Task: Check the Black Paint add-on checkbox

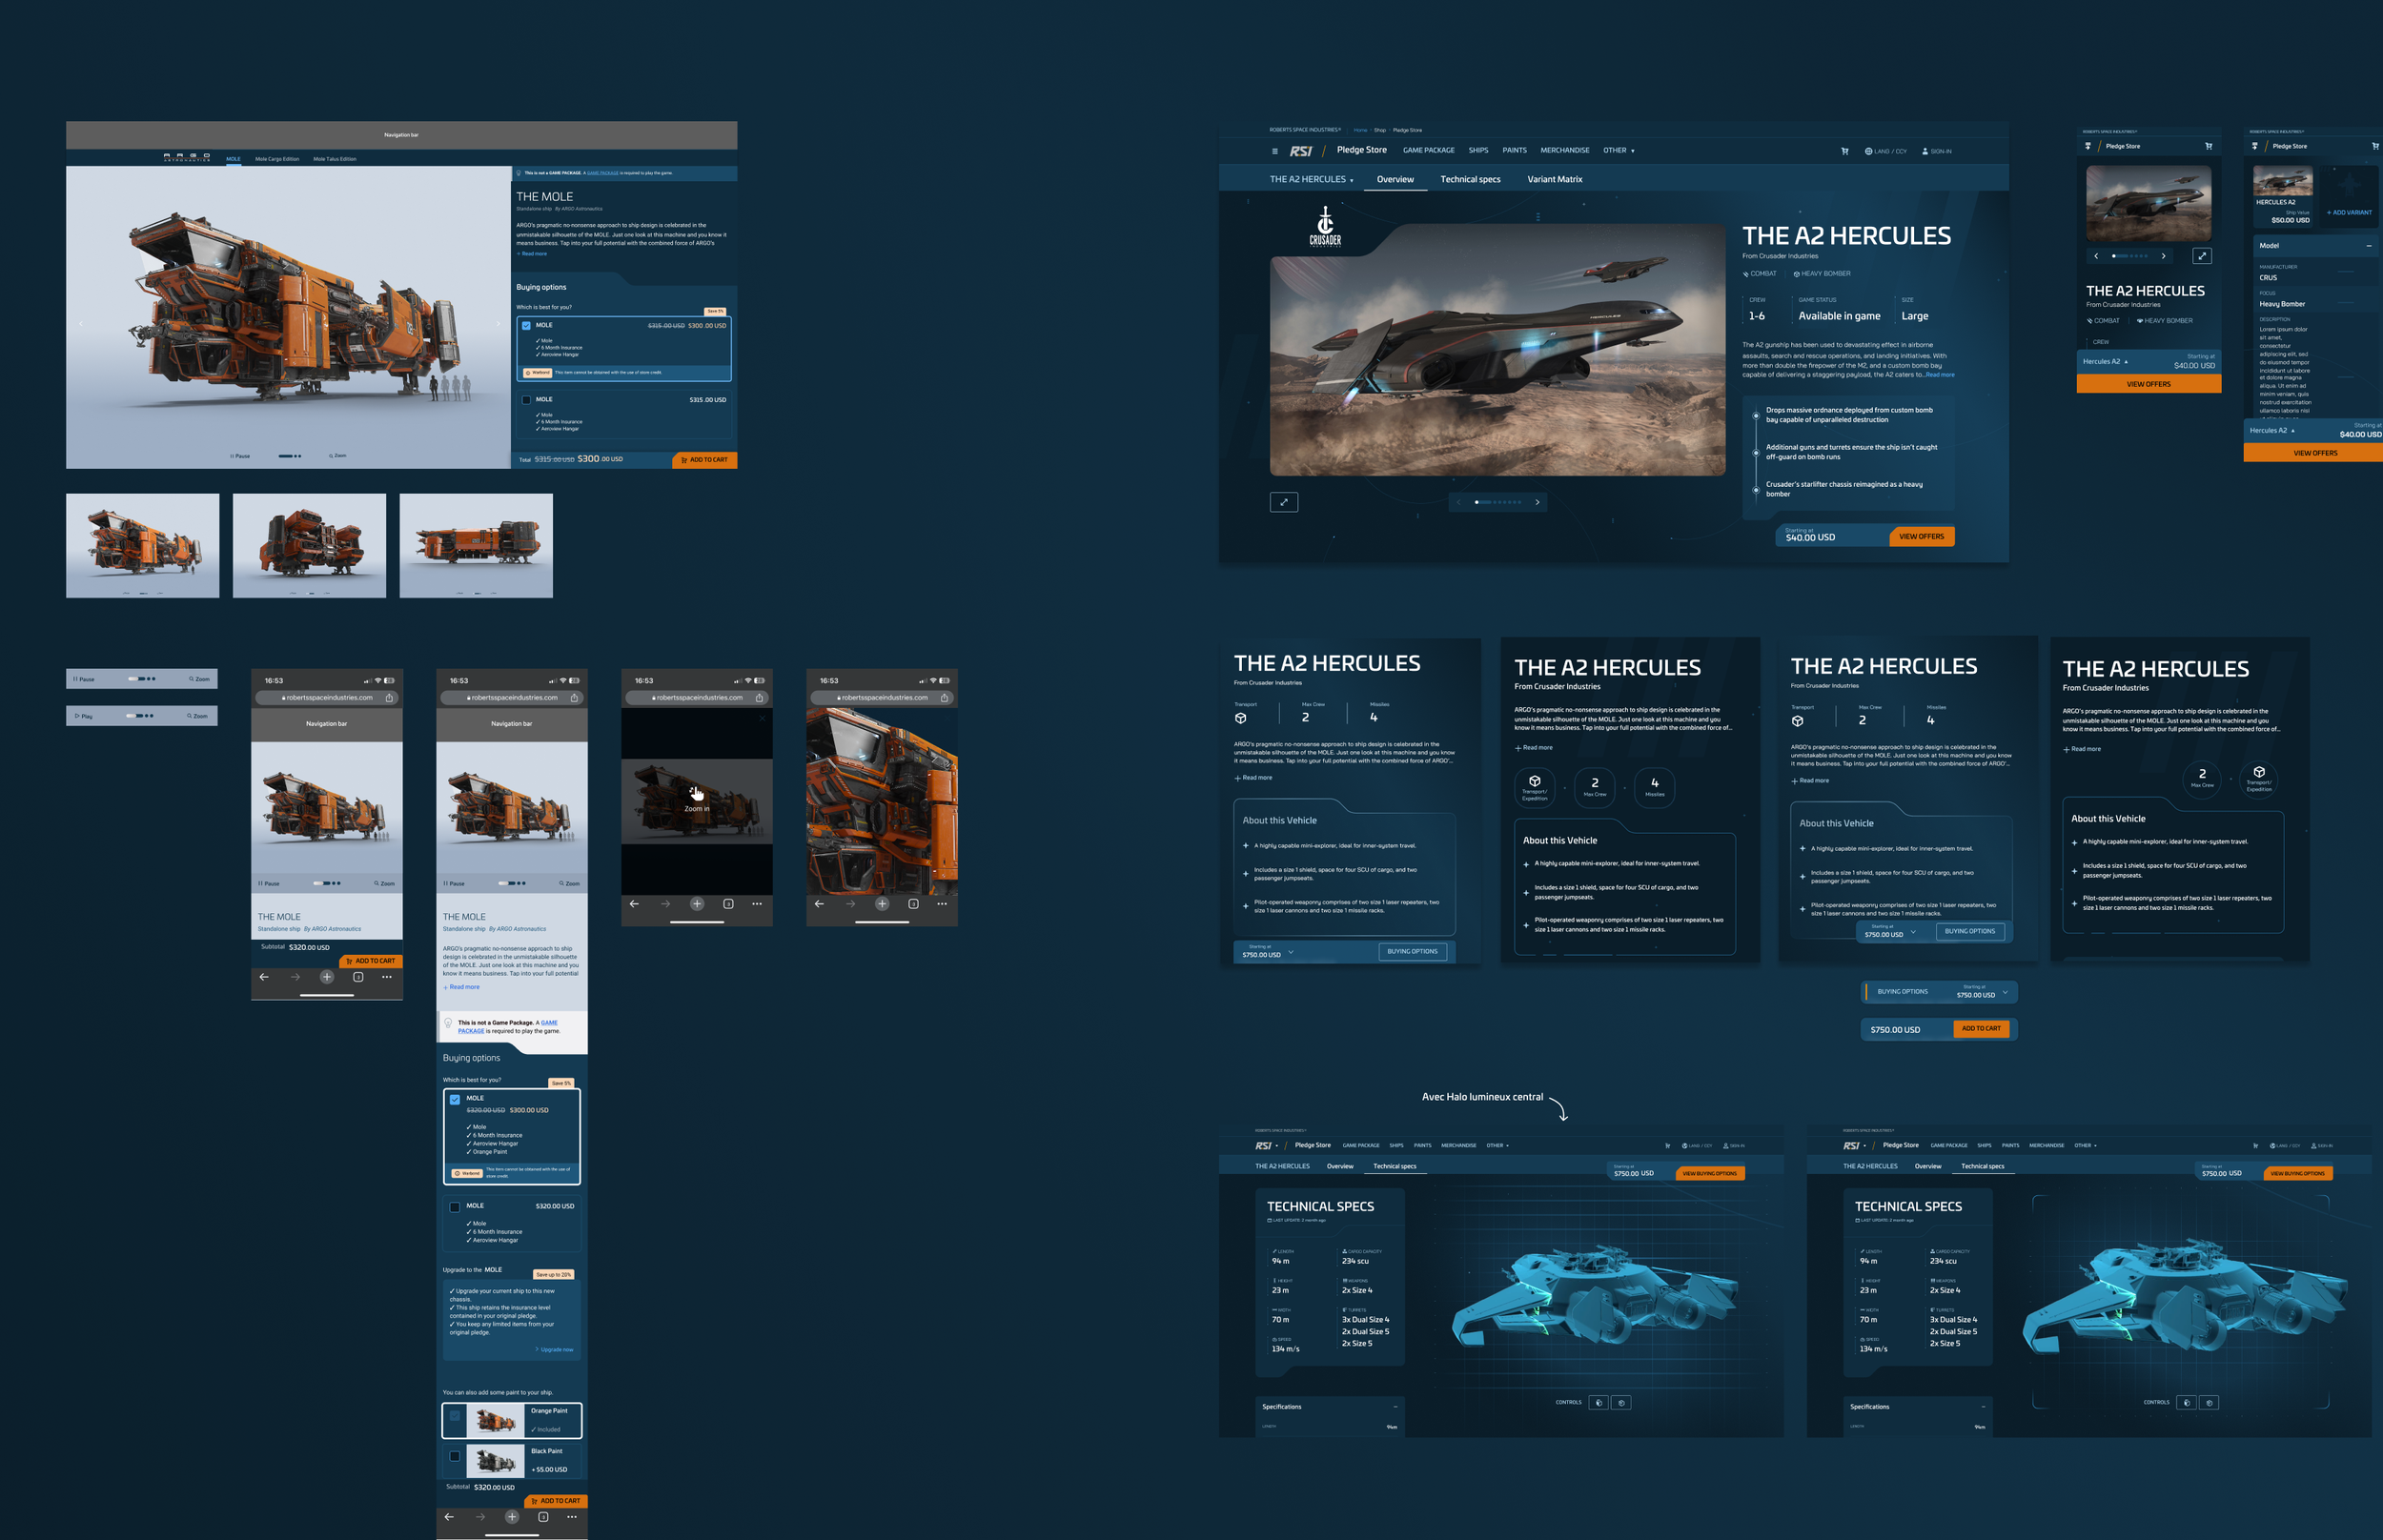Action: (455, 1456)
